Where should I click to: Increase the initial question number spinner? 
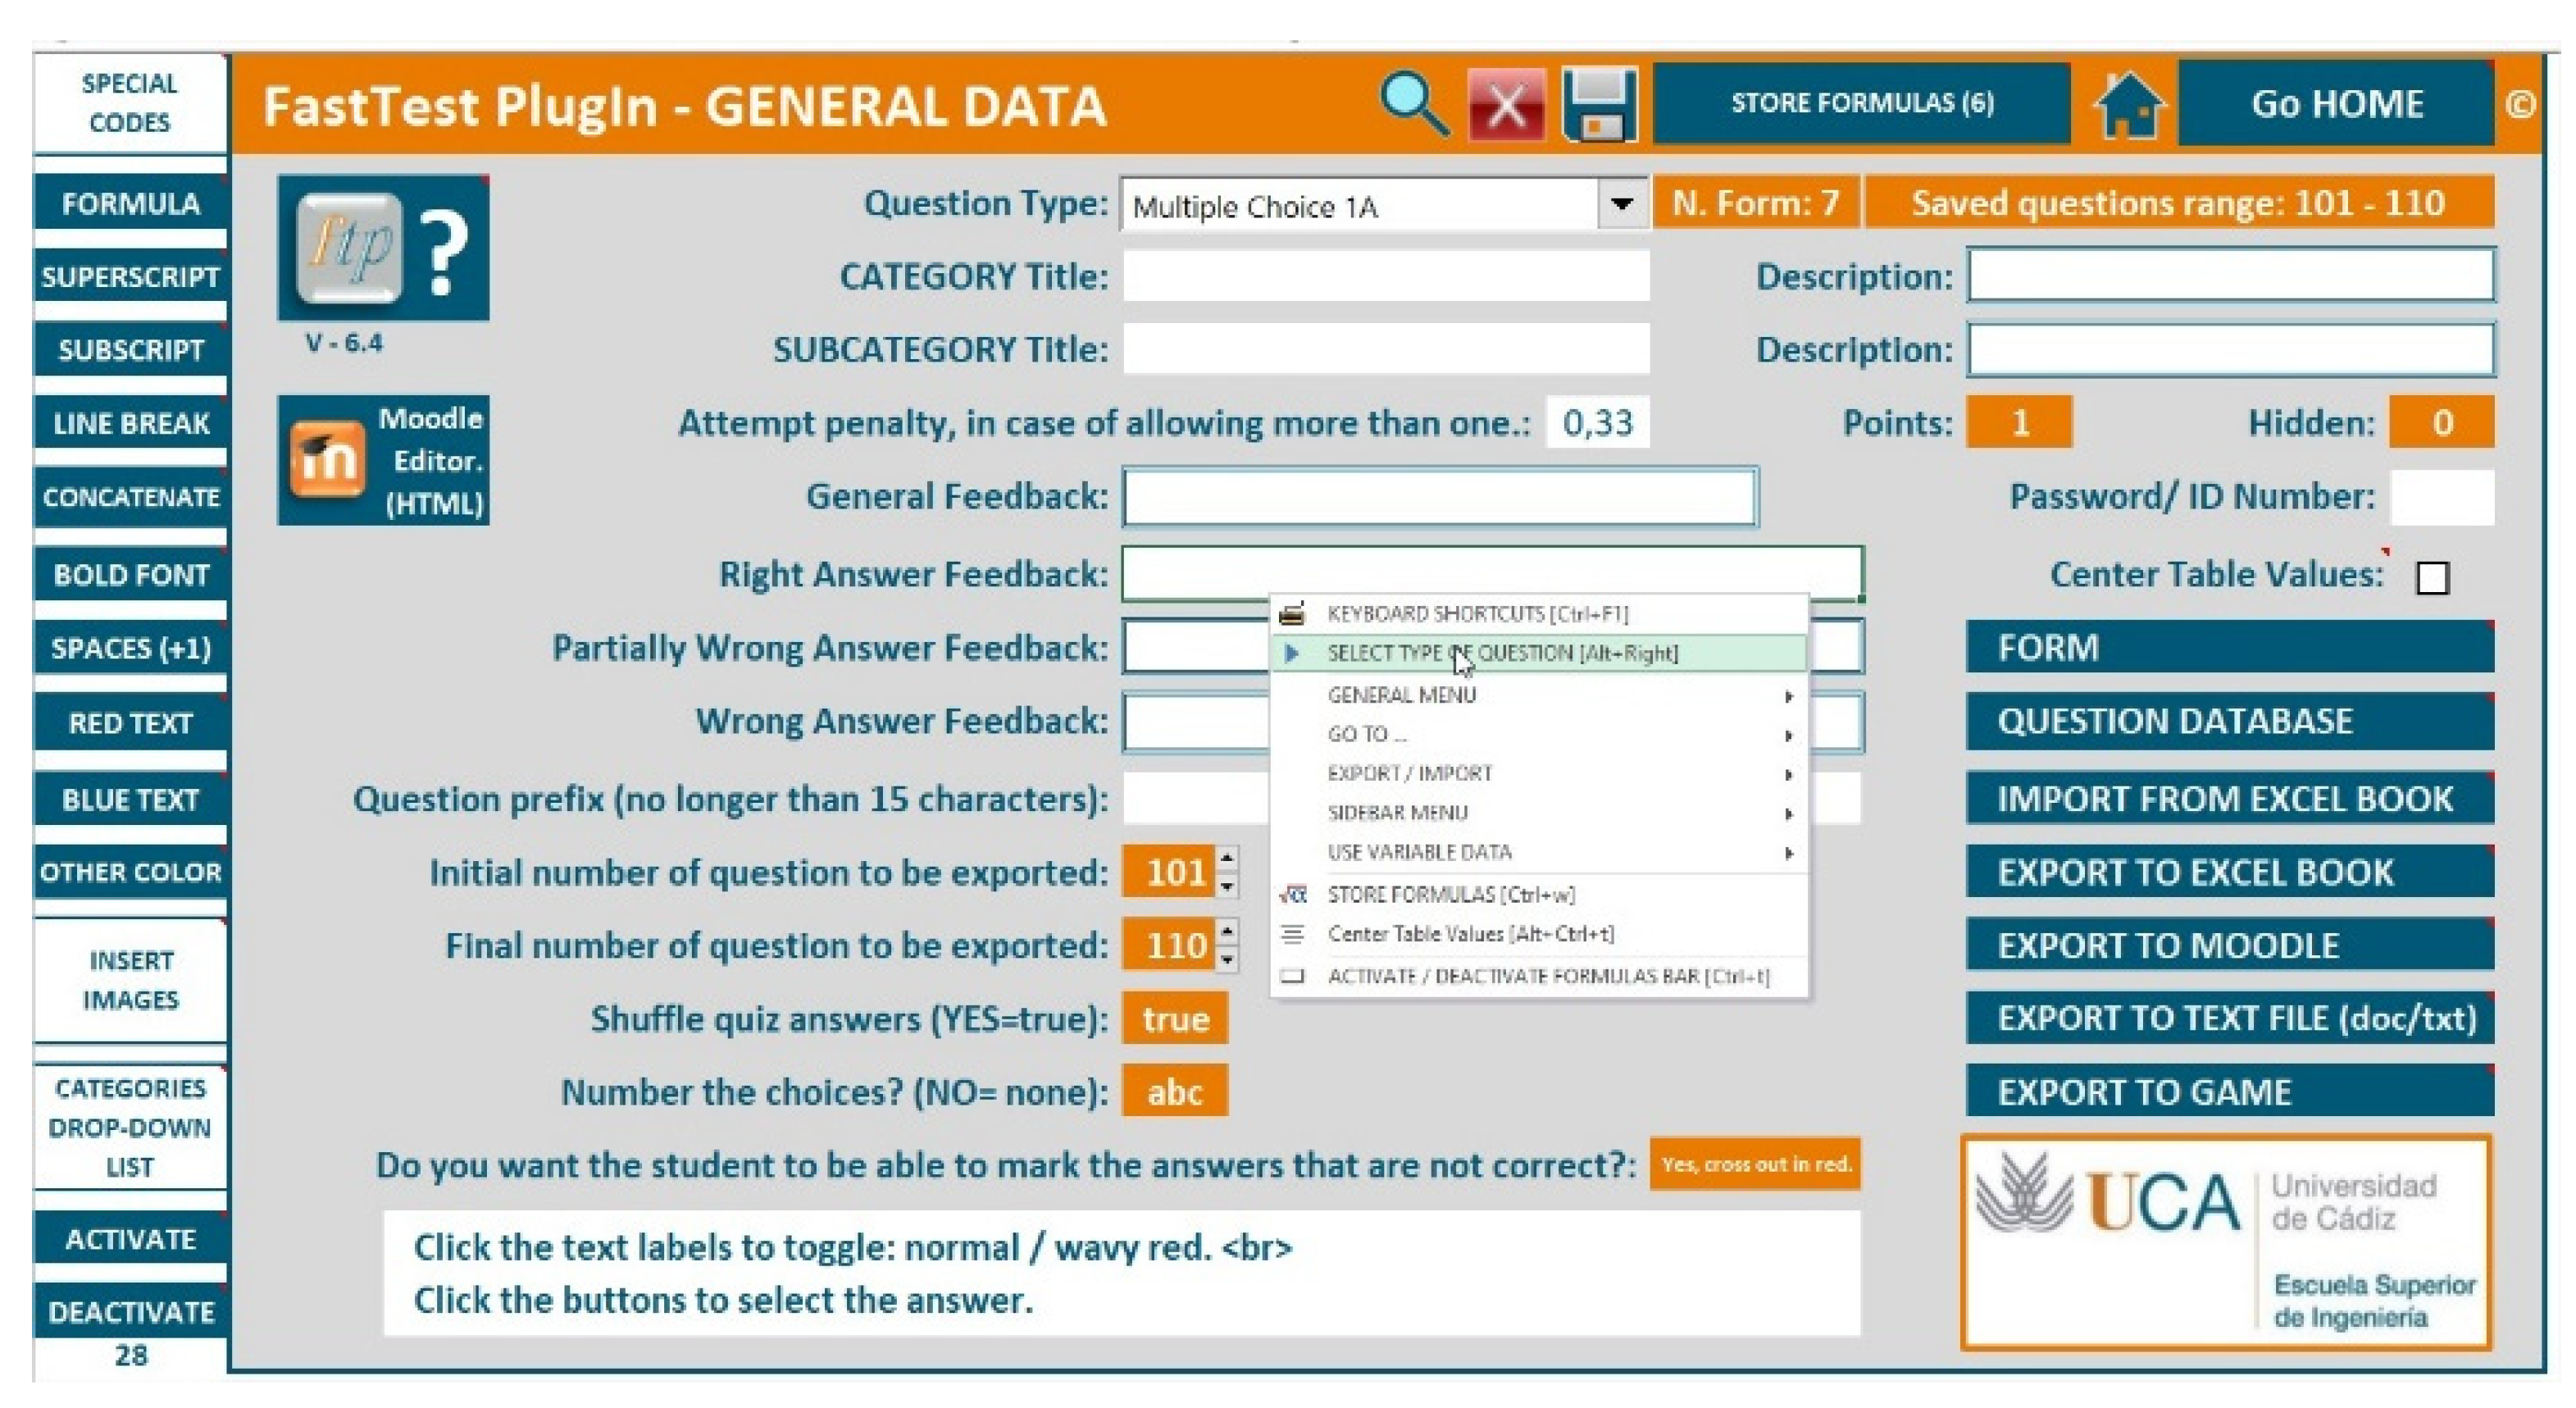coord(1227,859)
